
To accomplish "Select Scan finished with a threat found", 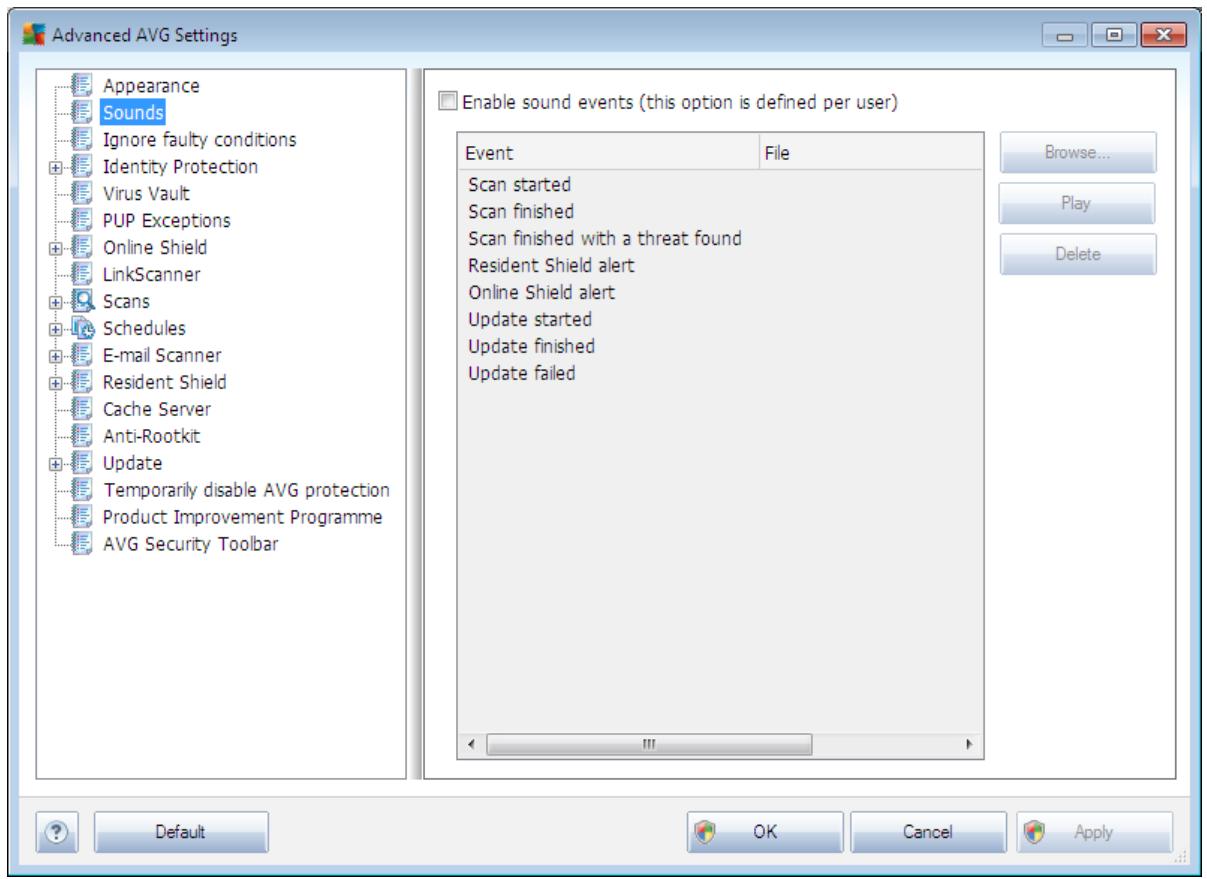I will (x=604, y=239).
